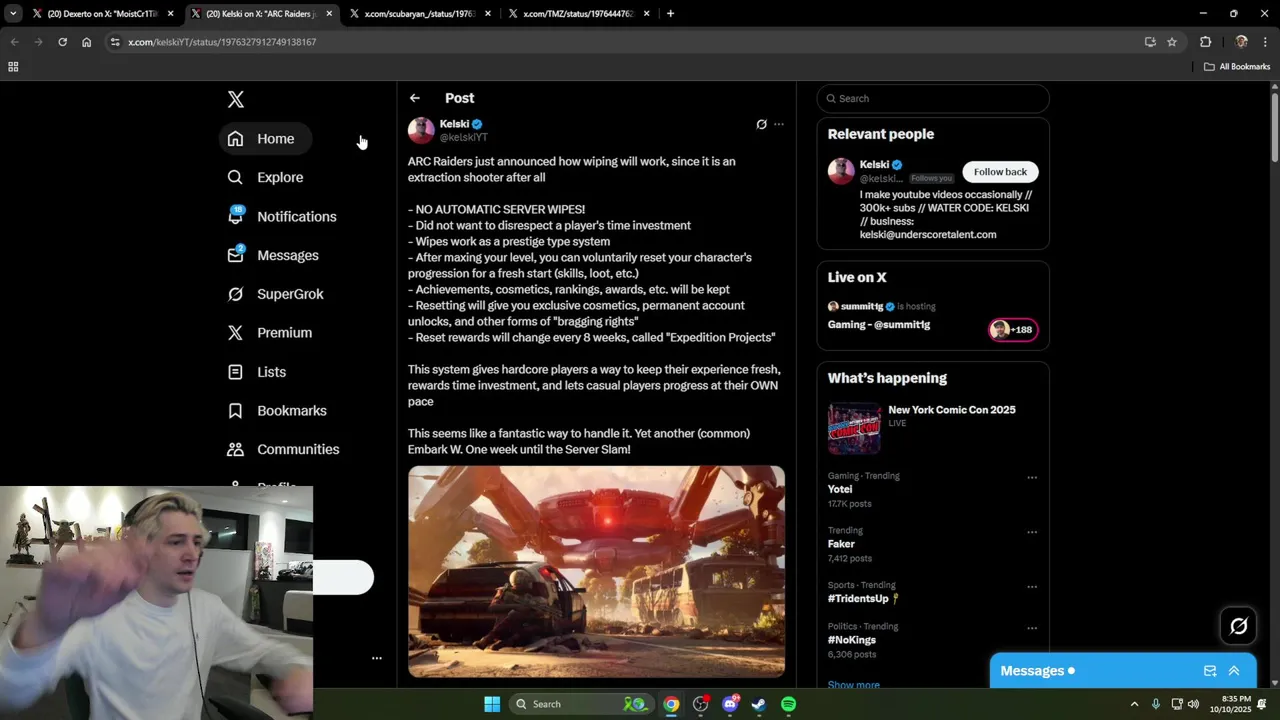1280x720 pixels.
Task: Click Kelski's avatar on the post
Action: [421, 130]
